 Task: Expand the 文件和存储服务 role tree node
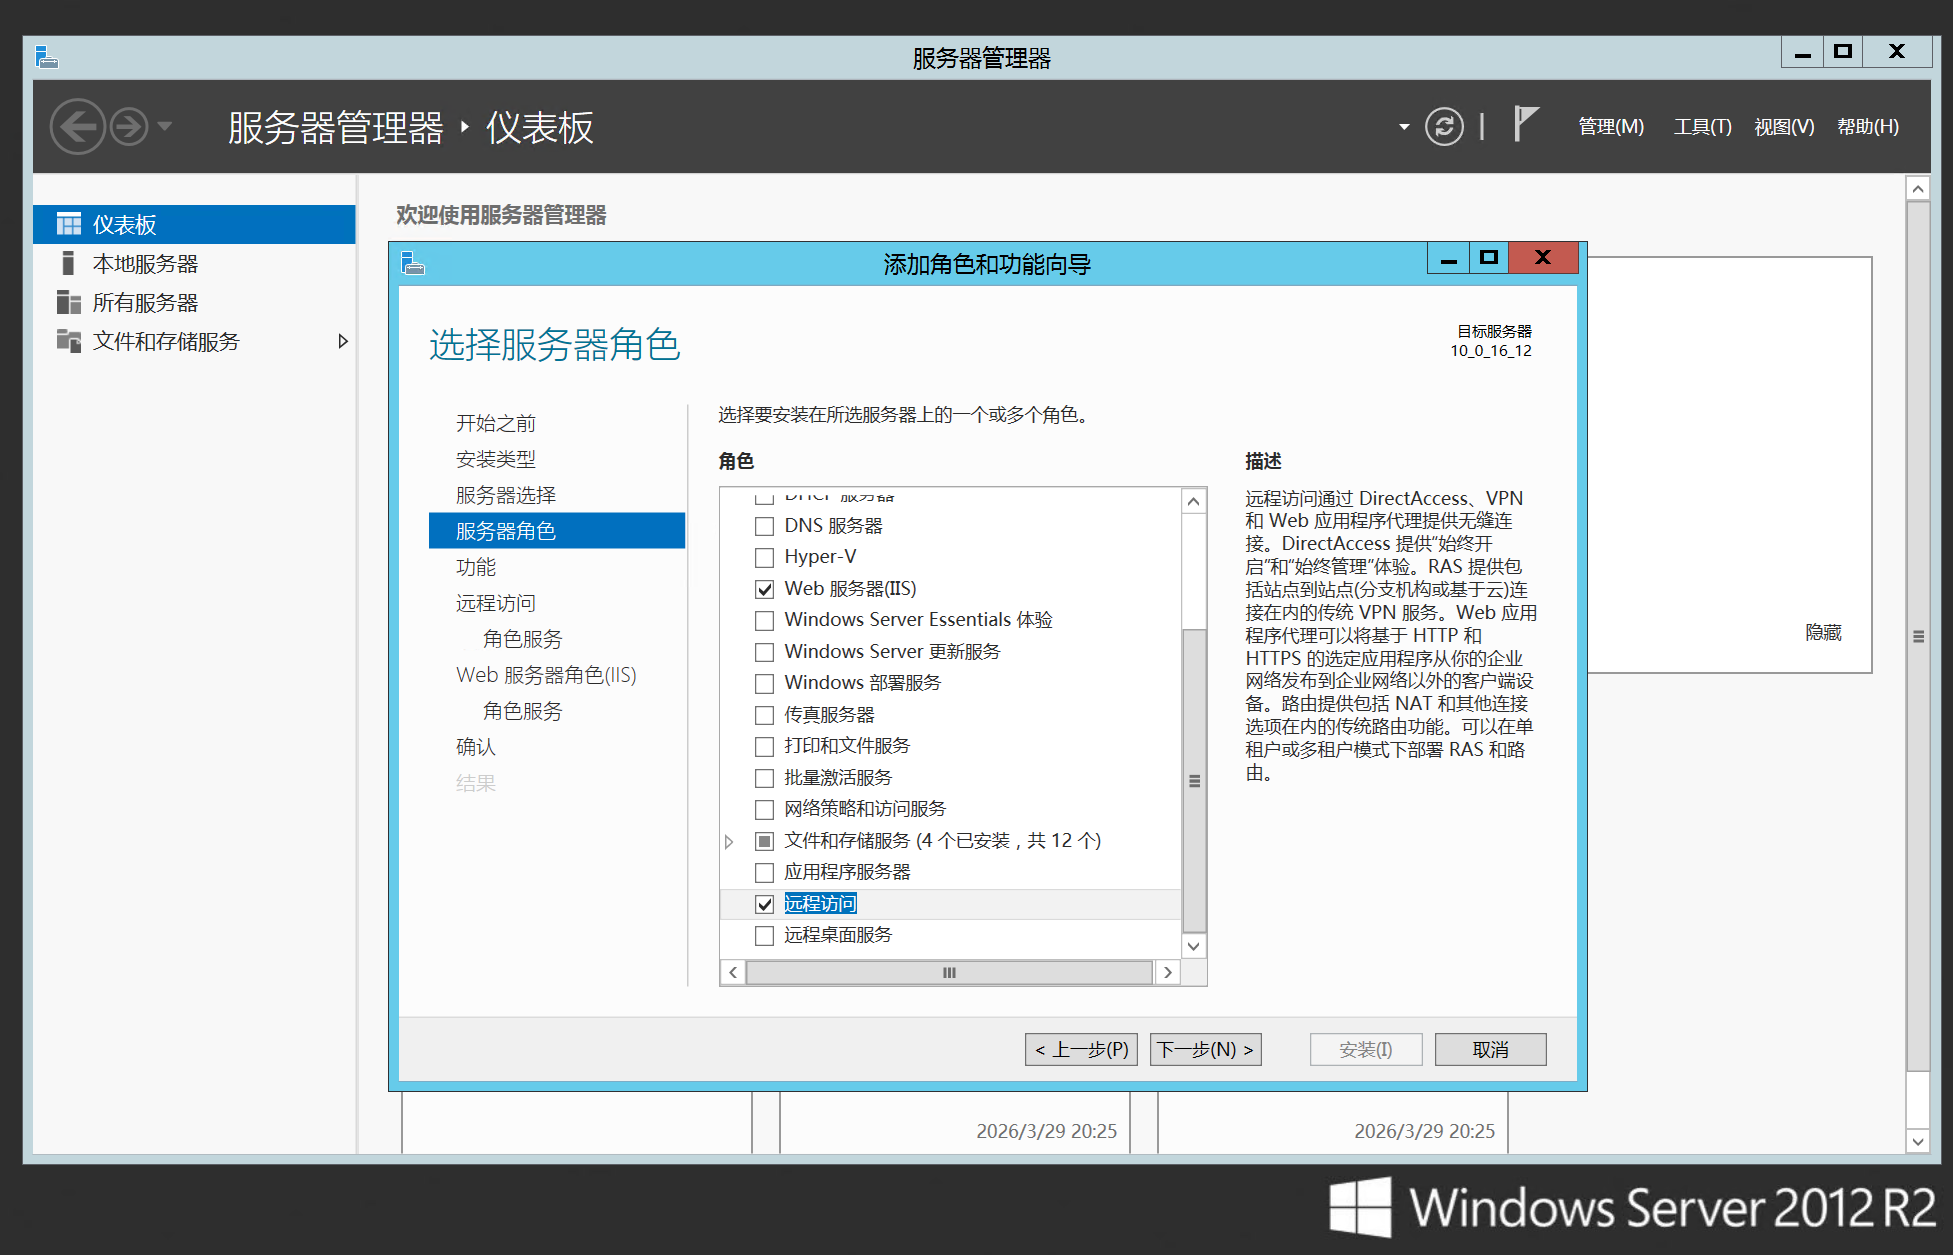click(x=729, y=841)
